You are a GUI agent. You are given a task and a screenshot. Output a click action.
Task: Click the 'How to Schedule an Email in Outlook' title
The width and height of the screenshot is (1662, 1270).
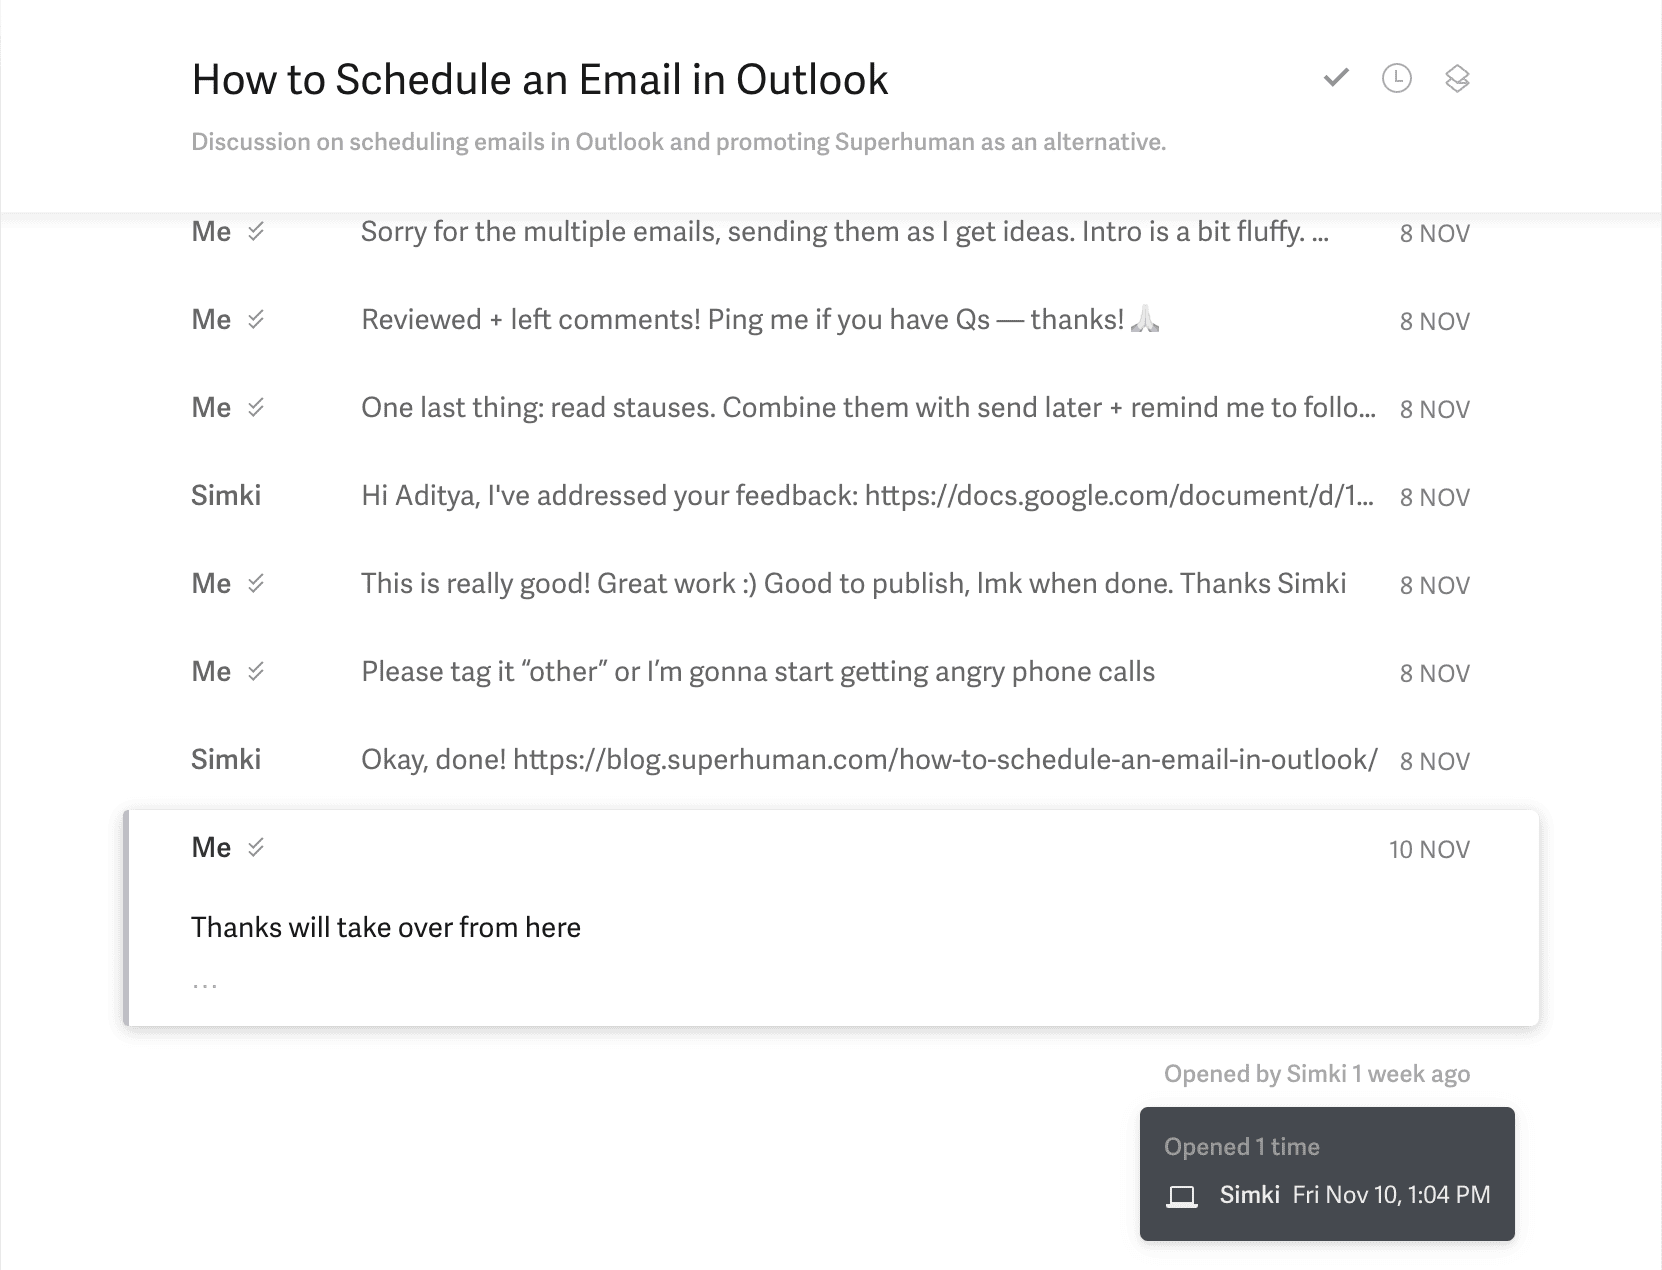539,80
